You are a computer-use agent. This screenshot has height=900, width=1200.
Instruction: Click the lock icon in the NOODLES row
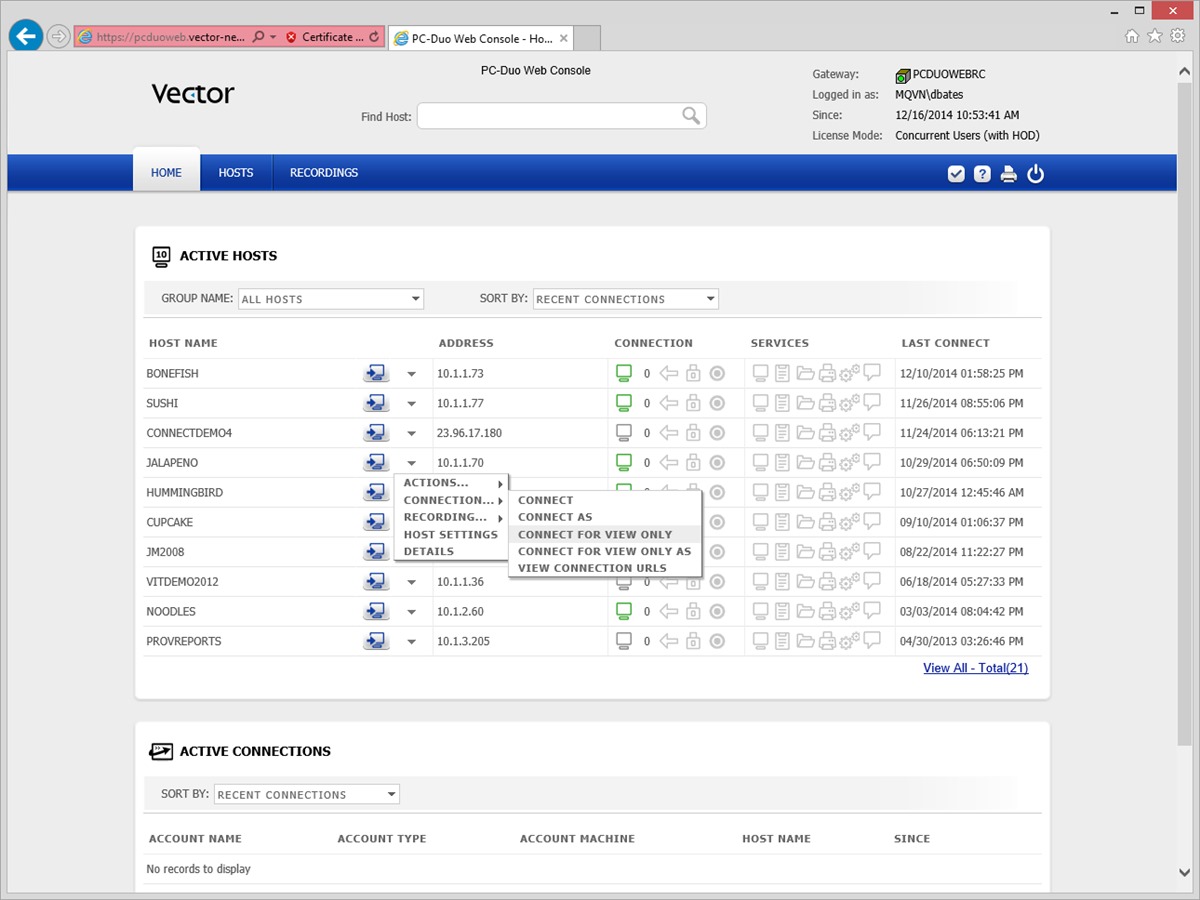(692, 611)
